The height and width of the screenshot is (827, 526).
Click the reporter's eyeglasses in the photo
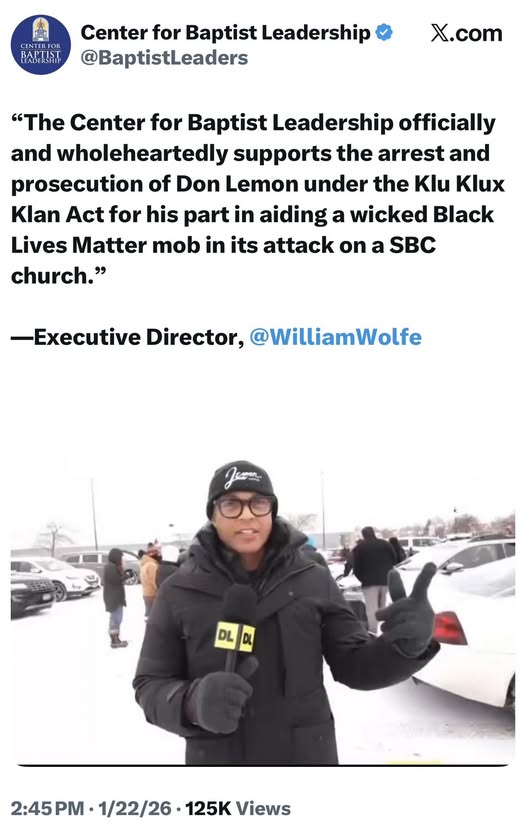(245, 507)
